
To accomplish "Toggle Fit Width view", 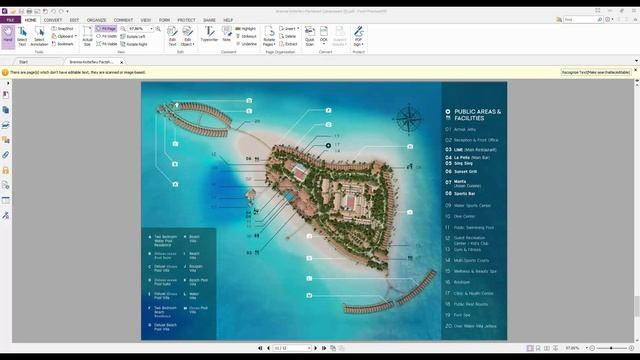I will (106, 36).
